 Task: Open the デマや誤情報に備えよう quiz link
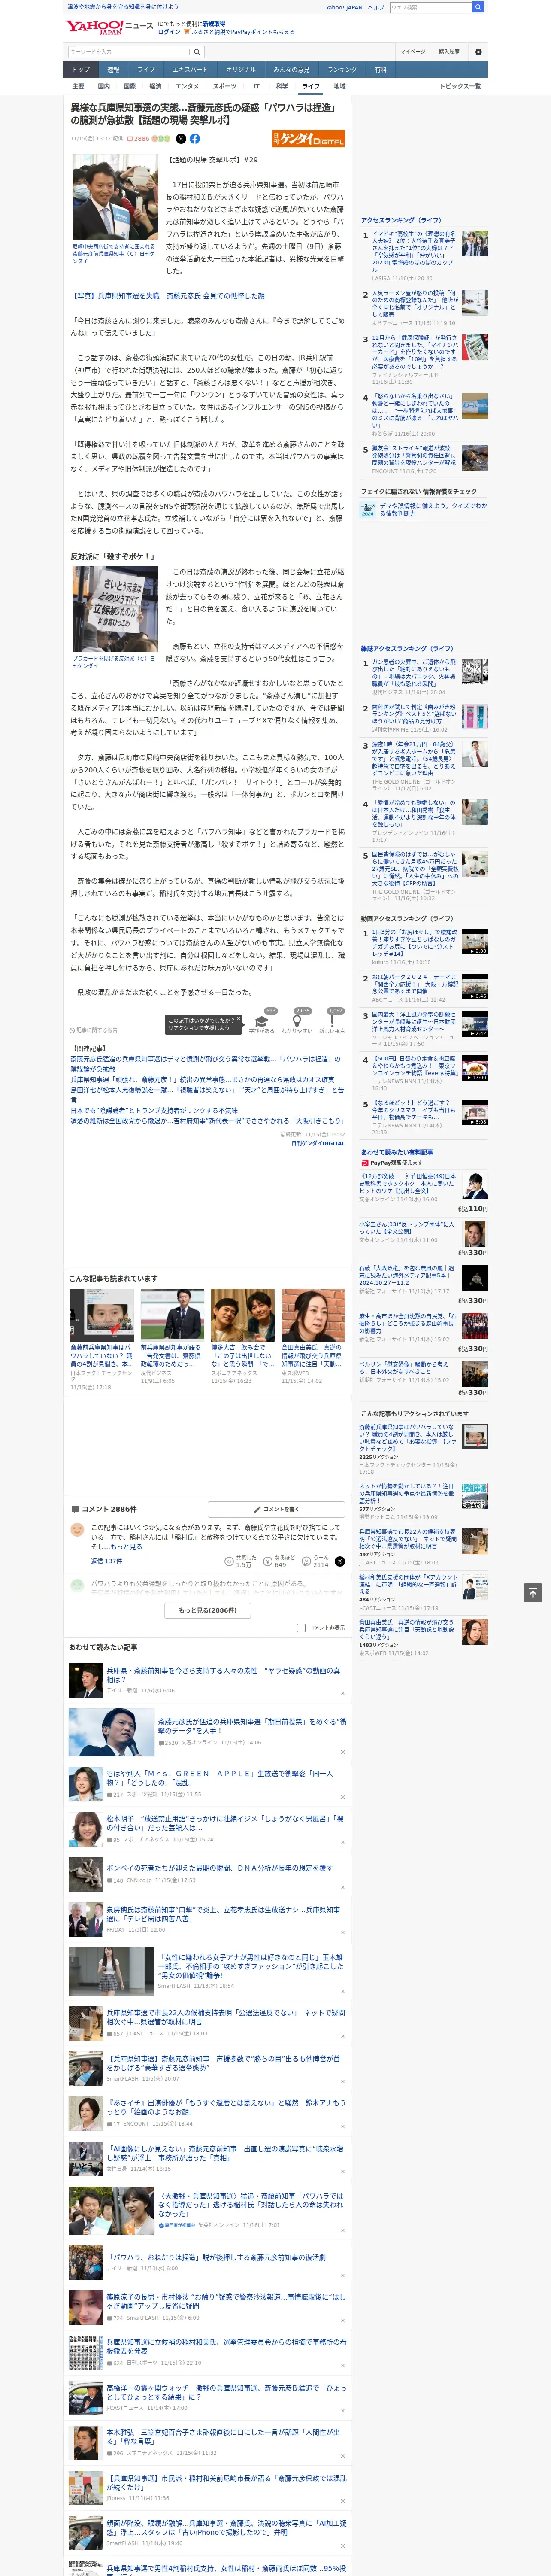pyautogui.click(x=433, y=509)
